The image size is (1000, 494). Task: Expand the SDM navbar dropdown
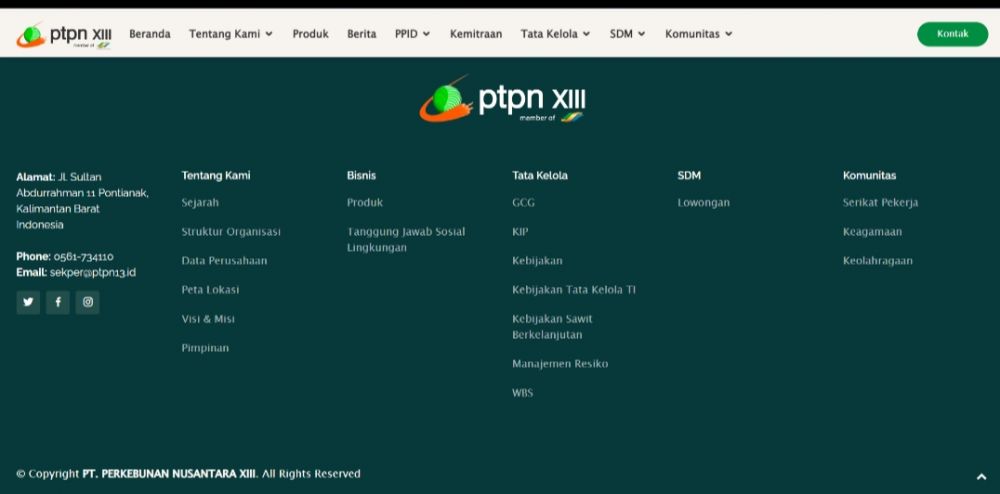tap(628, 34)
